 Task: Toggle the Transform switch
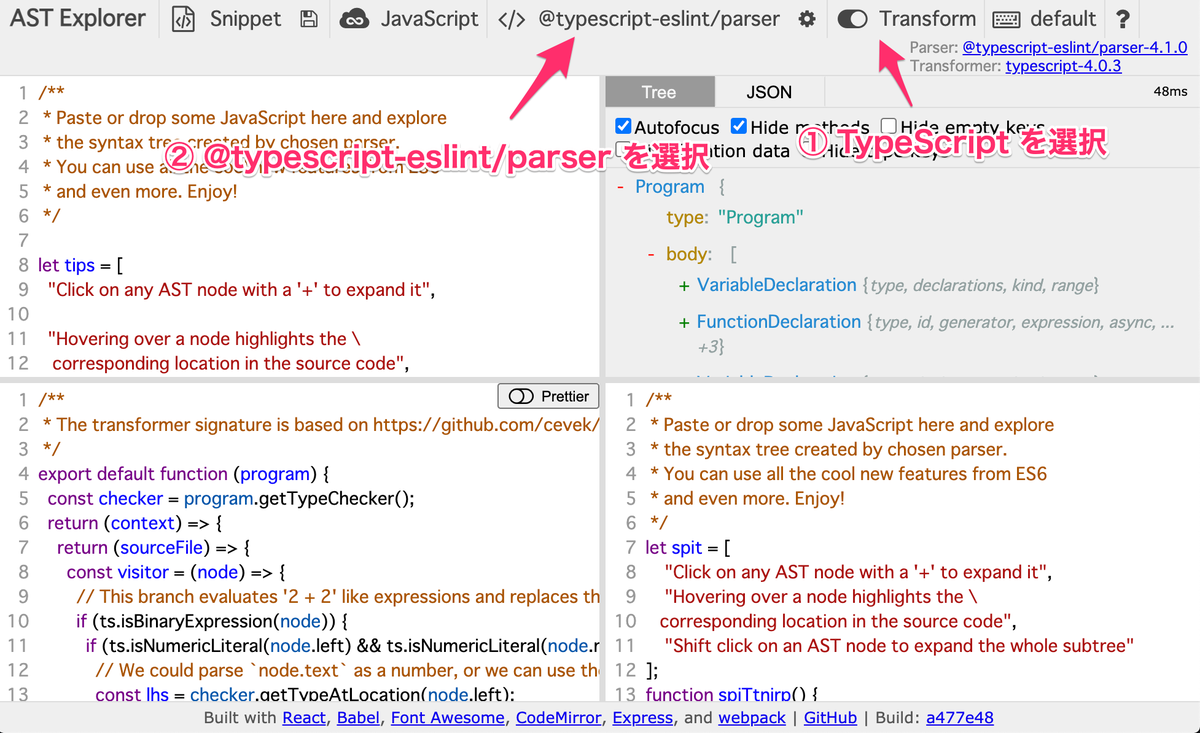852,19
